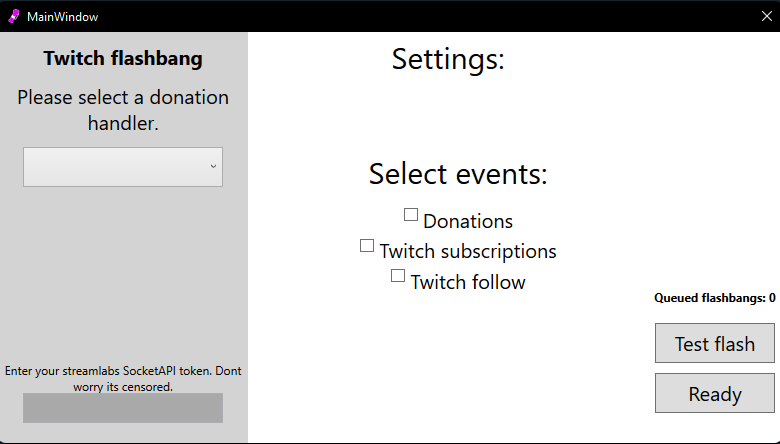
Task: Click the donation handler dropdown chevron arrow
Action: click(213, 167)
